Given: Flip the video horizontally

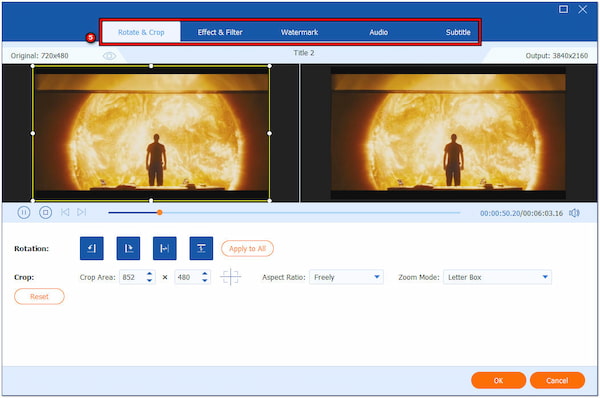Looking at the screenshot, I should (x=165, y=248).
